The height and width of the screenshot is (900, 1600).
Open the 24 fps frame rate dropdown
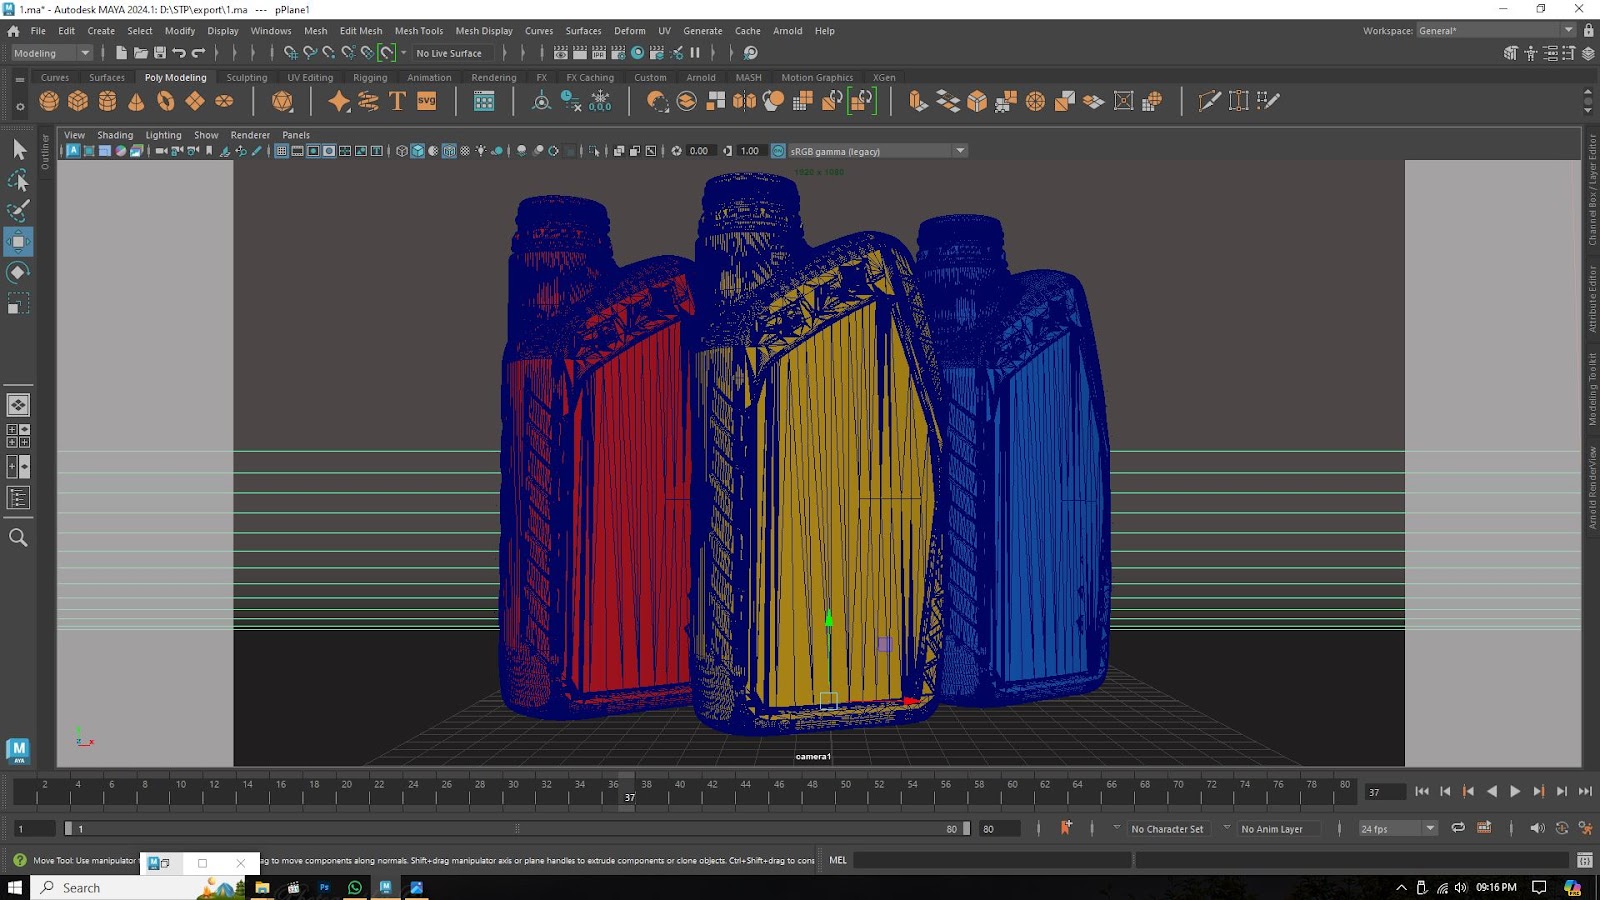[x=1430, y=828]
